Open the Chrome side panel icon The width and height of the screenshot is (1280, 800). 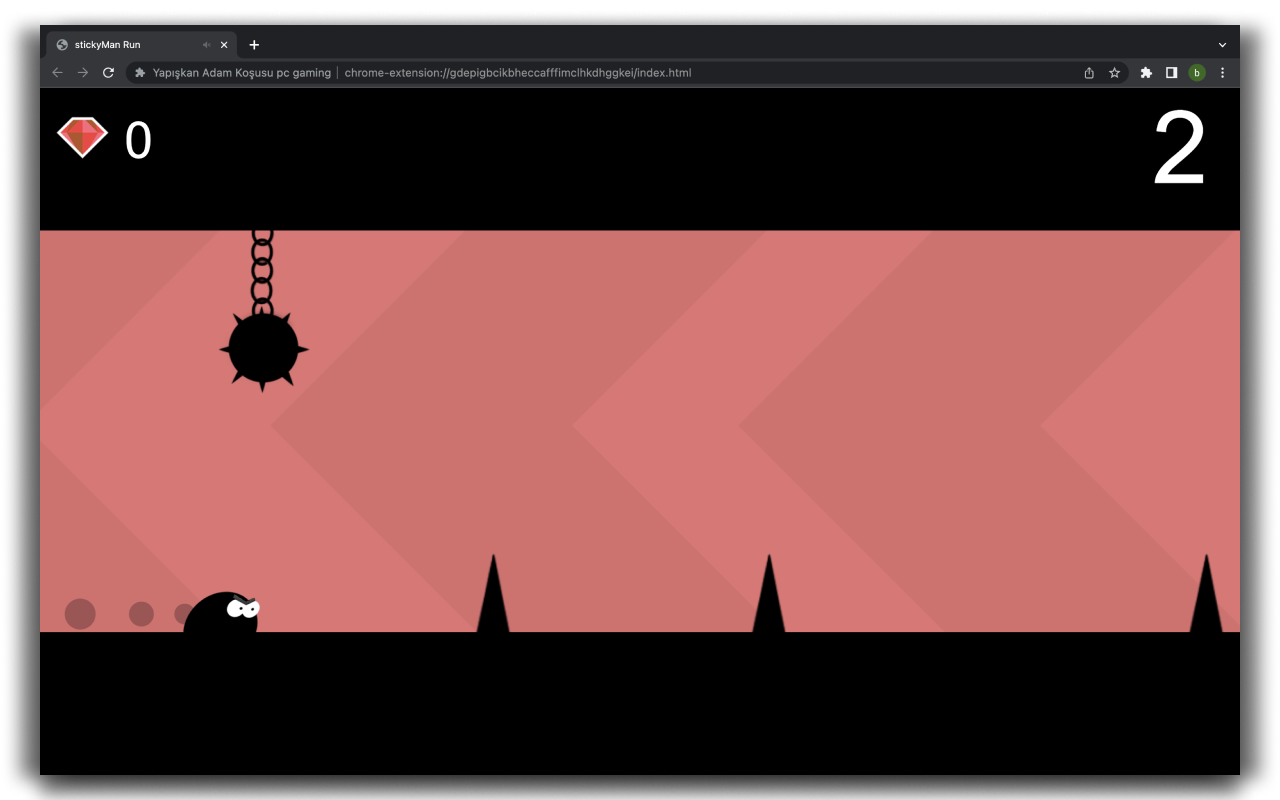click(1171, 72)
